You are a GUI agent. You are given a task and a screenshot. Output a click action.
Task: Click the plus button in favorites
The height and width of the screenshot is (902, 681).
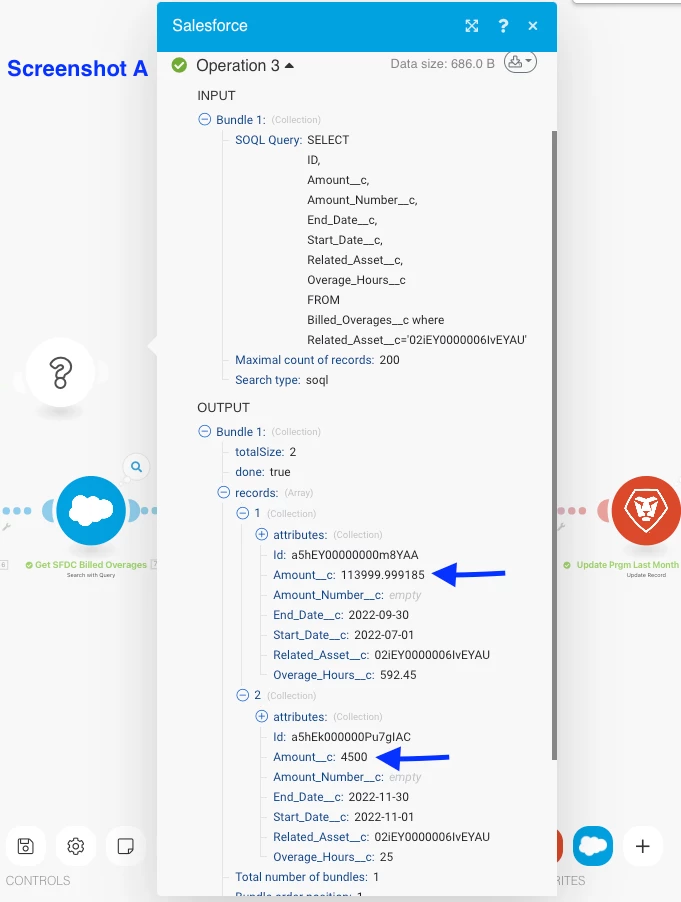642,846
